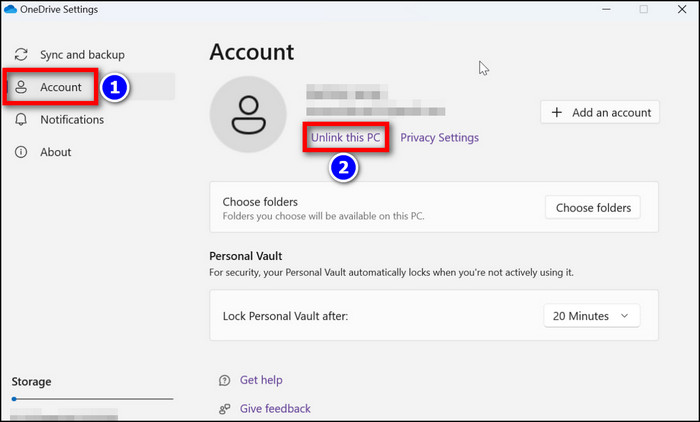Click the Choose folders button
The height and width of the screenshot is (422, 700).
pyautogui.click(x=593, y=208)
